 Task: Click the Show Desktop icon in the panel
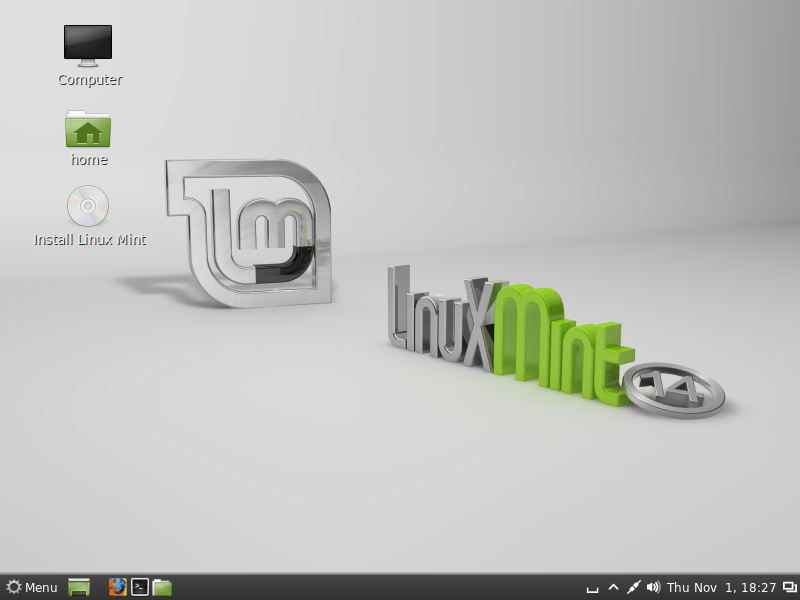[x=79, y=587]
